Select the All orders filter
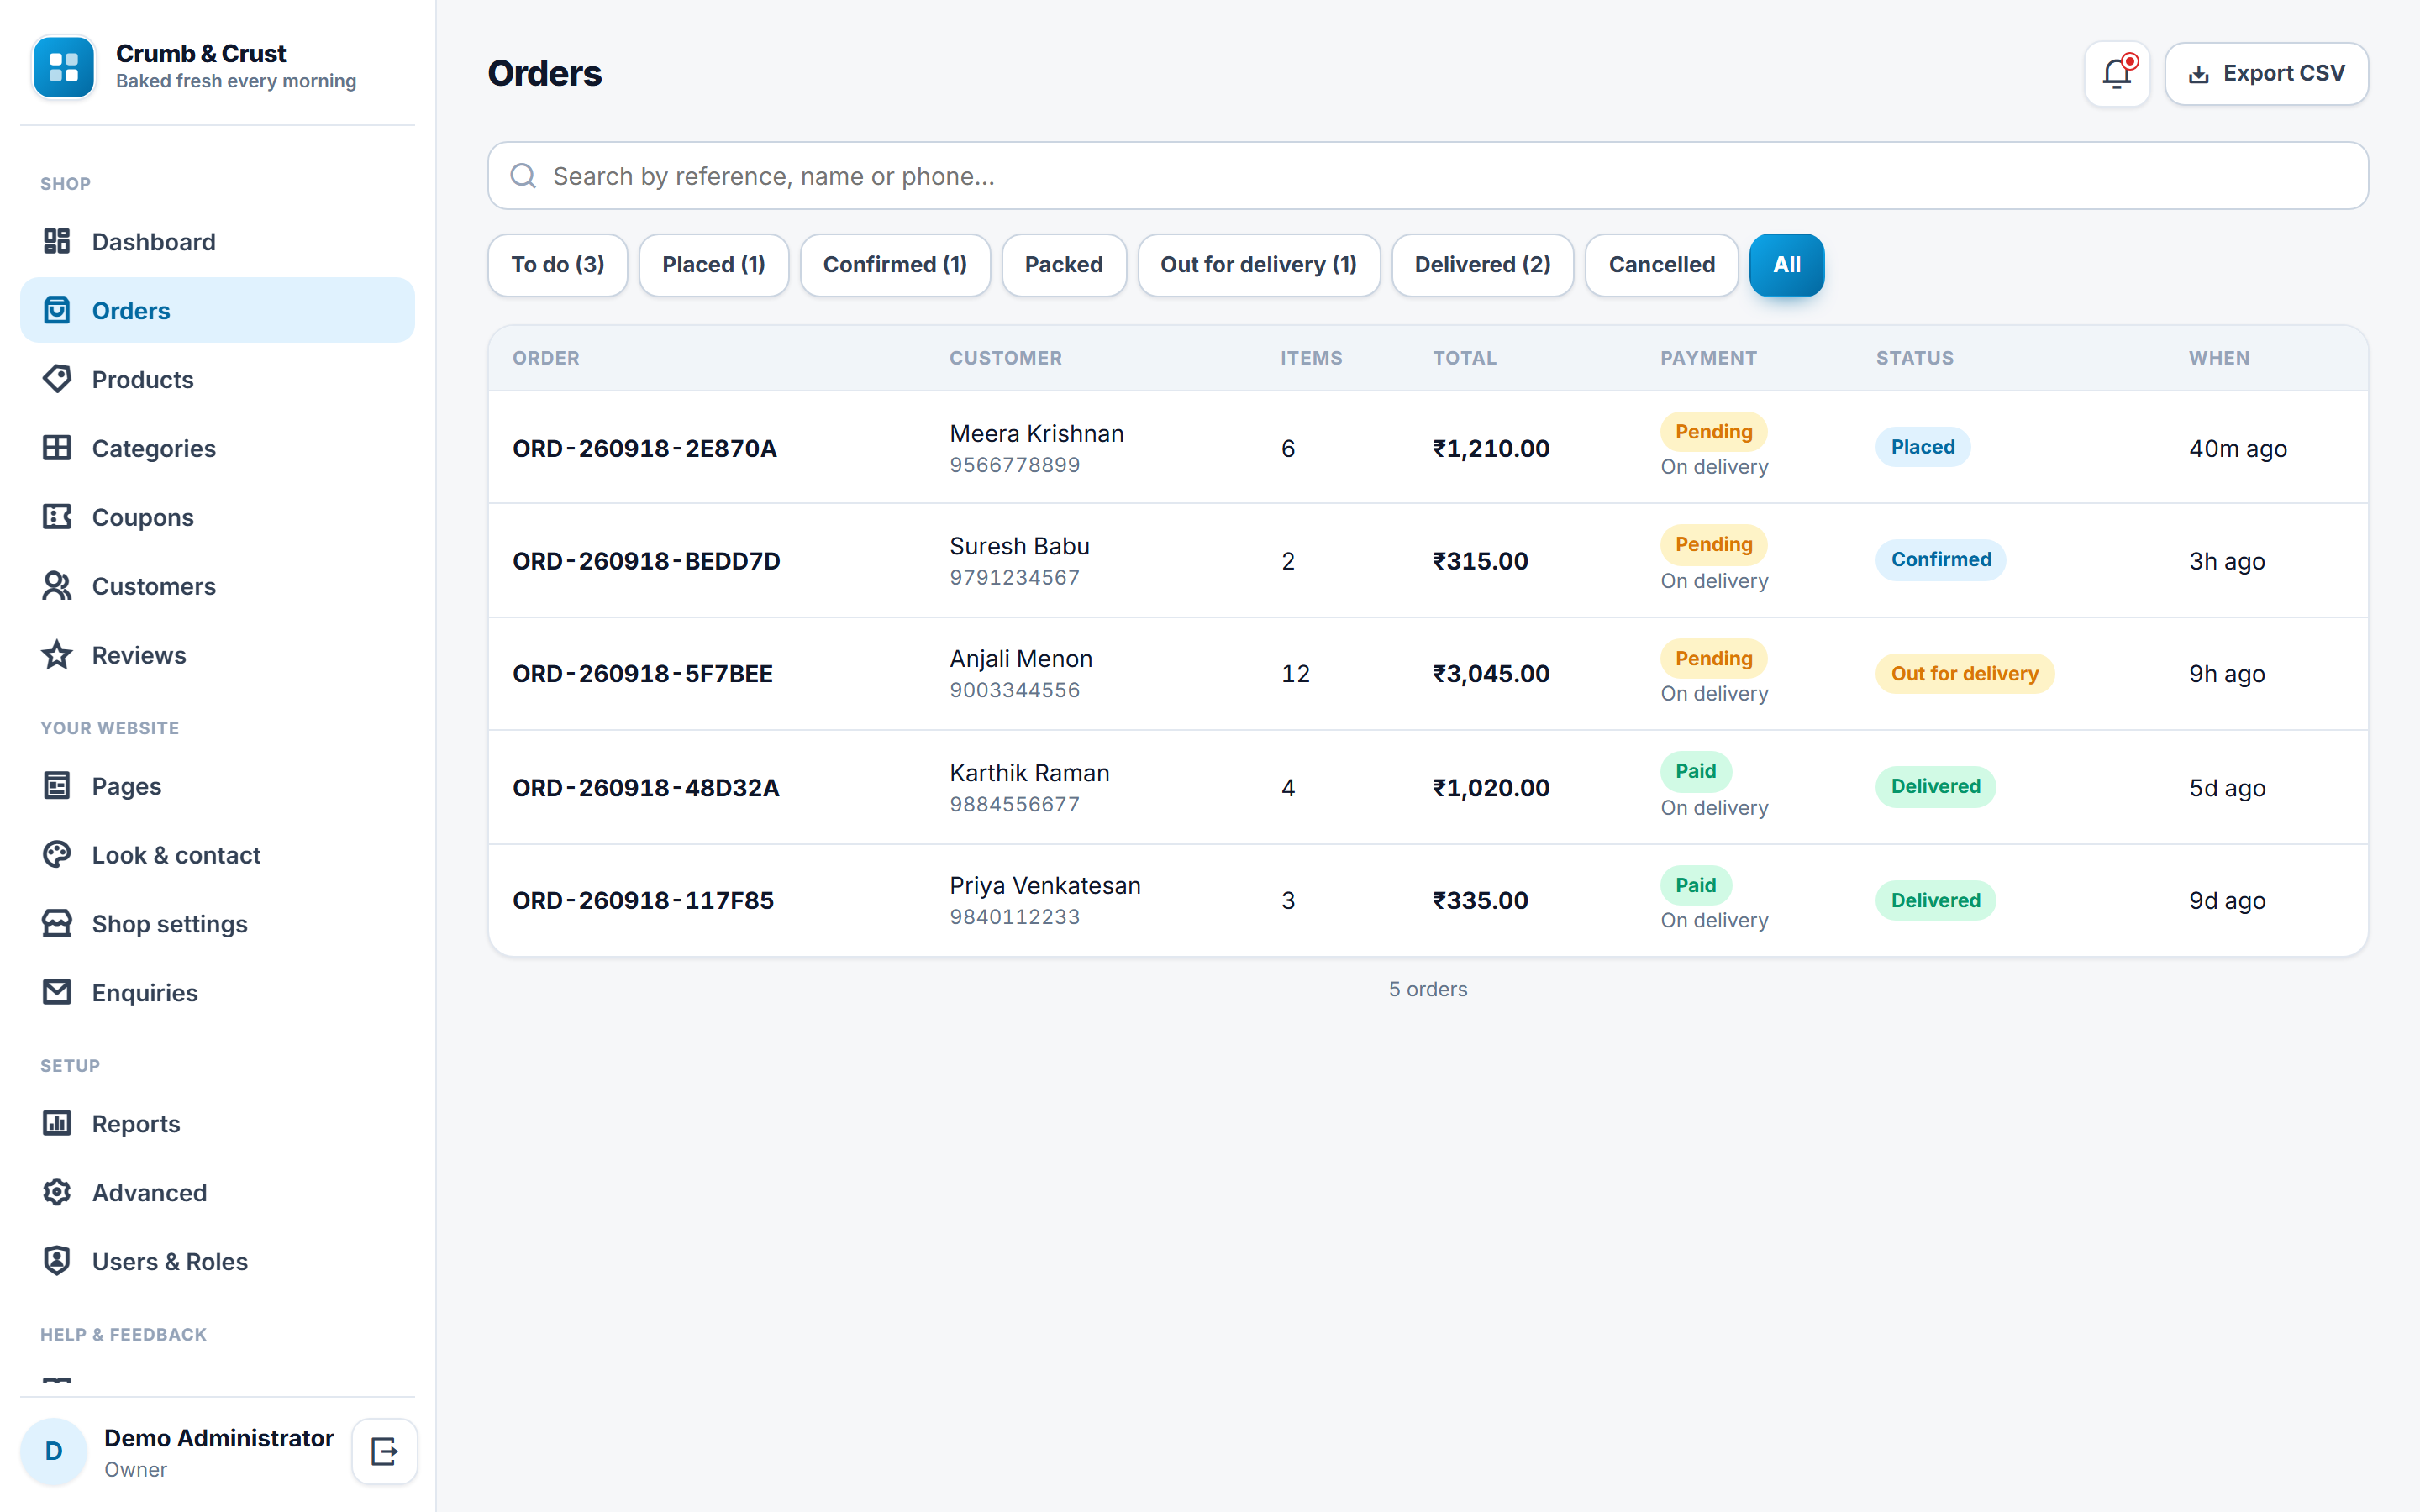2420x1512 pixels. [1787, 265]
